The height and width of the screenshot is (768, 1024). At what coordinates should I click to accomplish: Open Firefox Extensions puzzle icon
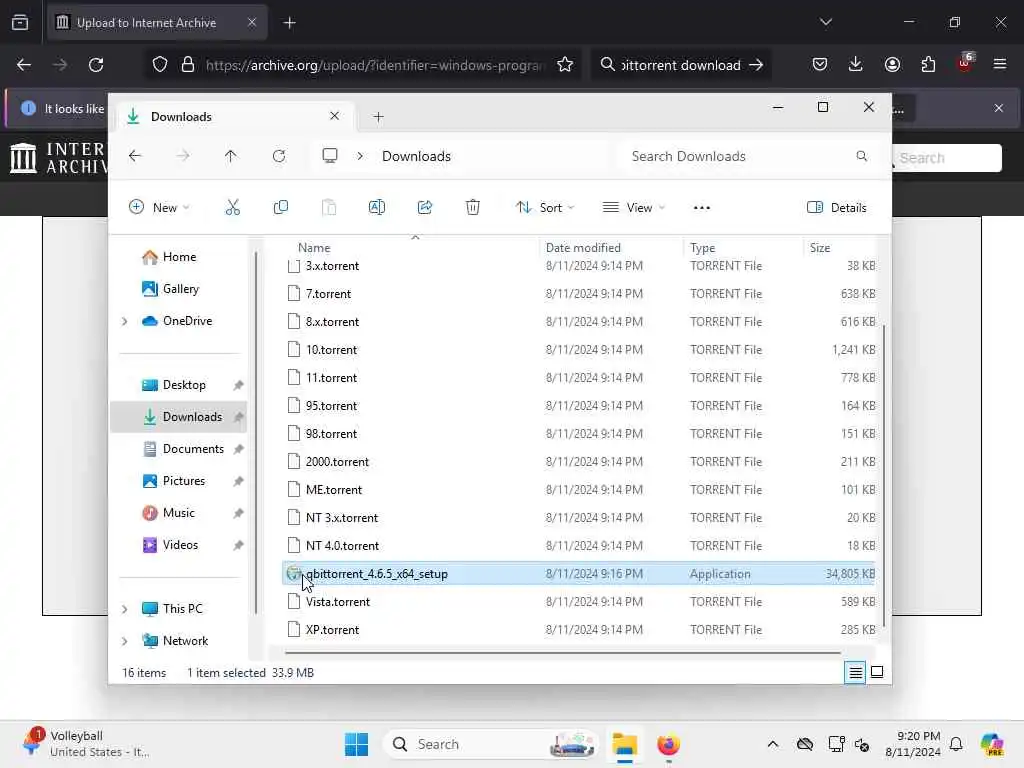pyautogui.click(x=928, y=65)
